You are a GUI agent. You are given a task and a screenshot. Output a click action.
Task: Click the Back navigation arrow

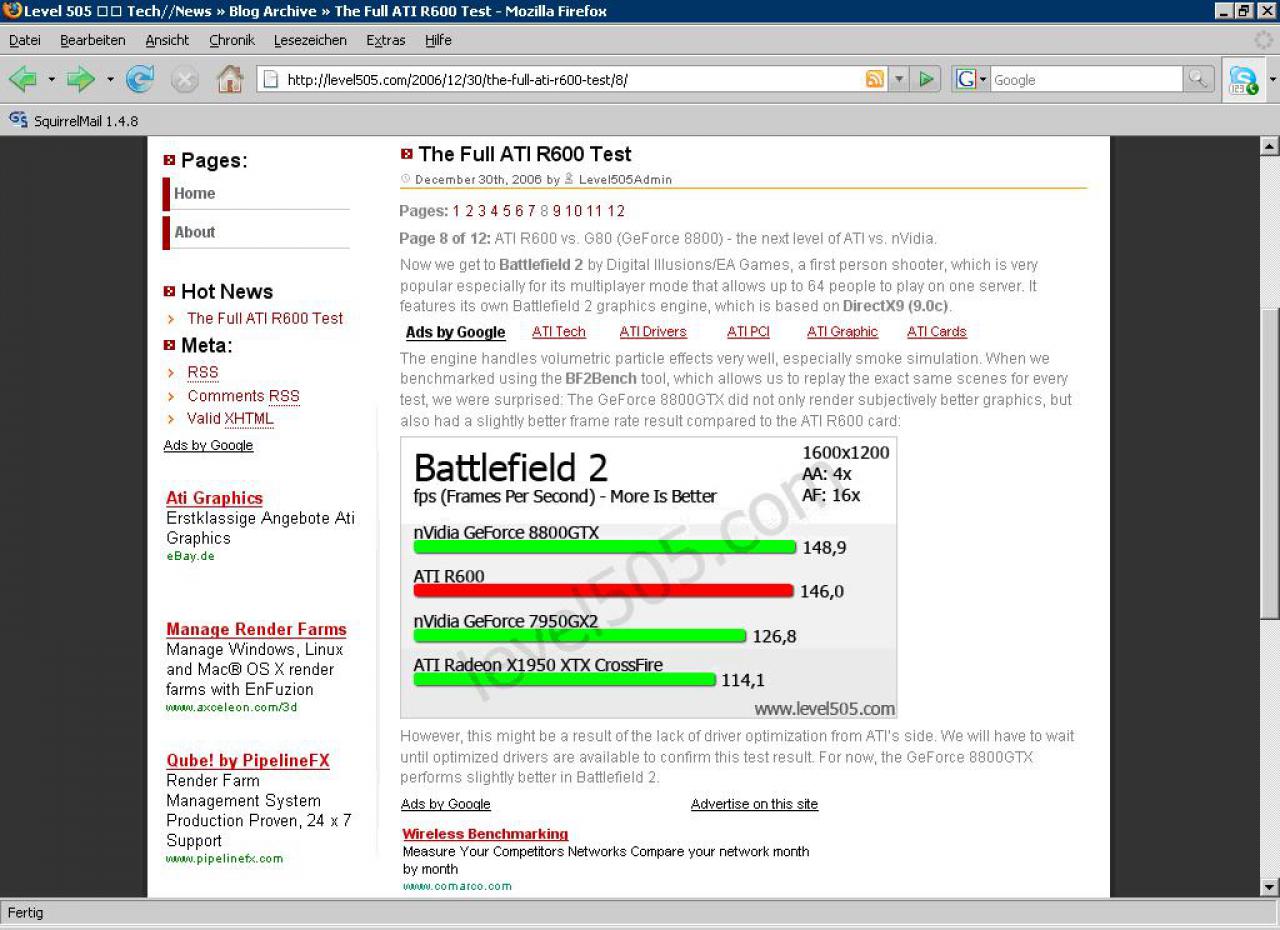[x=23, y=80]
